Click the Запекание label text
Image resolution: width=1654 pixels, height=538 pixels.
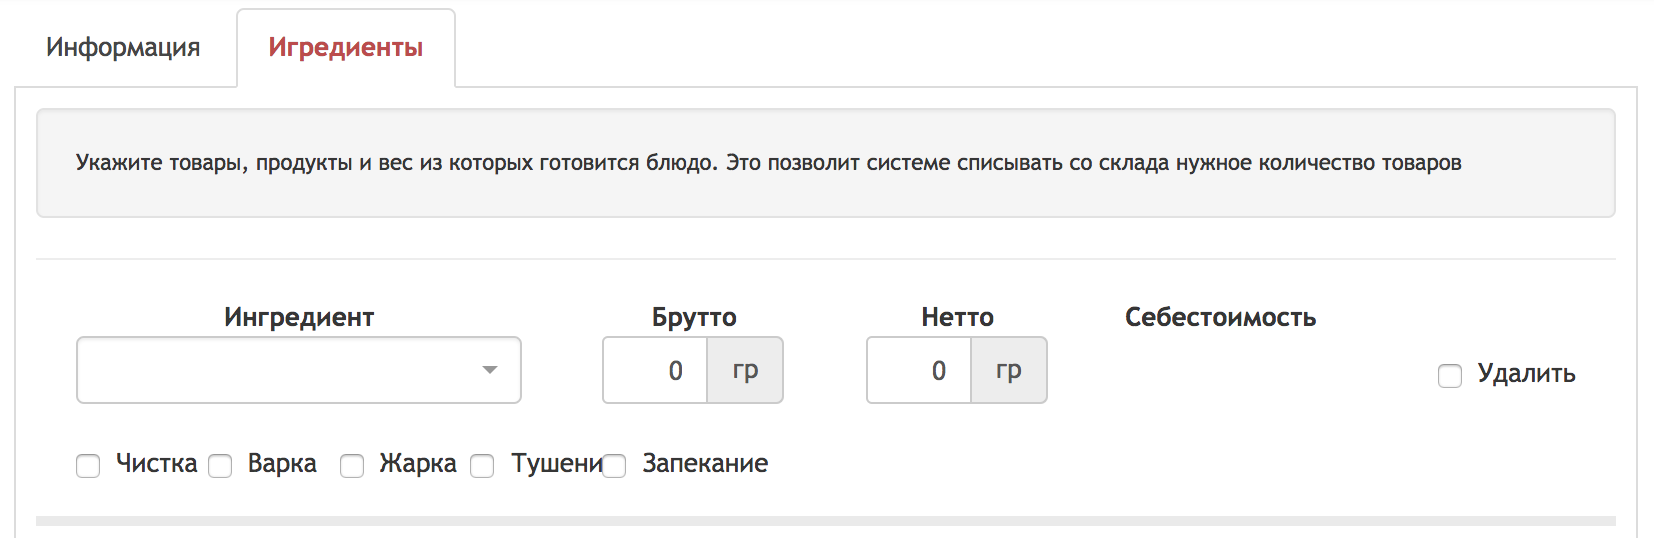[705, 463]
